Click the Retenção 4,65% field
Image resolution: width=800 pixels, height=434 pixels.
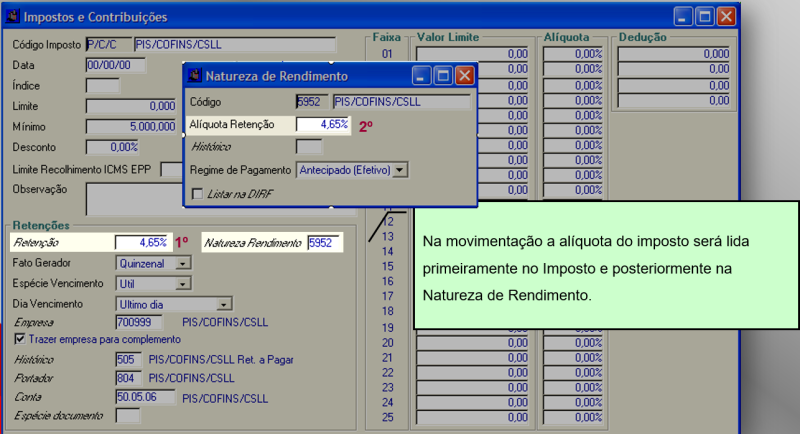point(142,243)
